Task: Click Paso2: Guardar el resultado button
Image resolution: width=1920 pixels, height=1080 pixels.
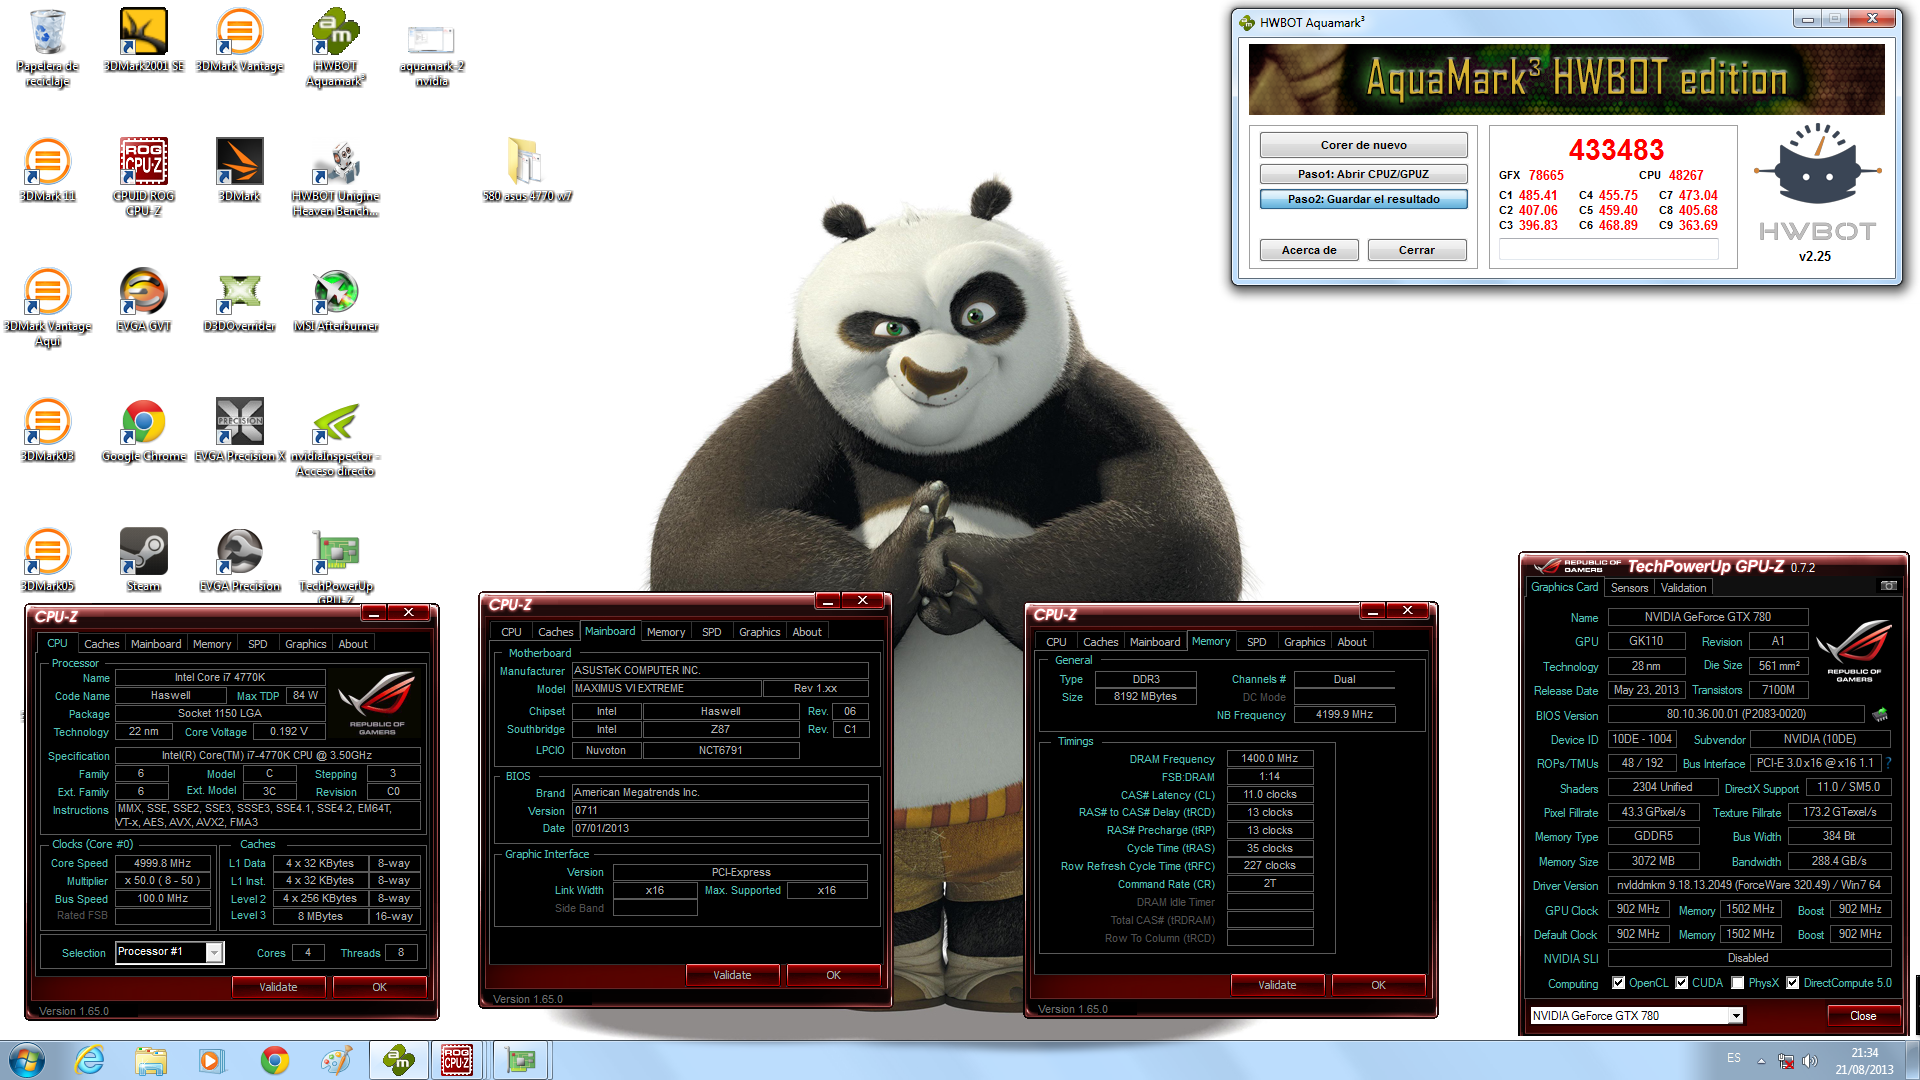Action: coord(1363,199)
